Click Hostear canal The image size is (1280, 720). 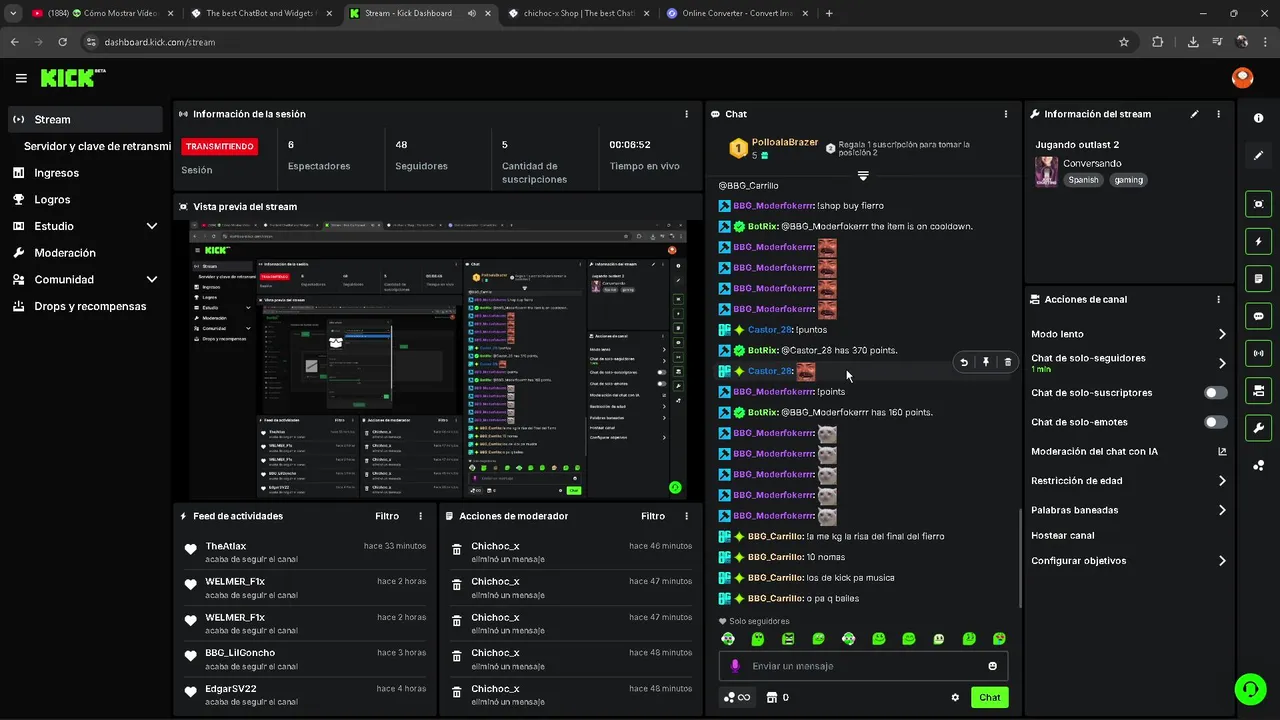pyautogui.click(x=1063, y=536)
